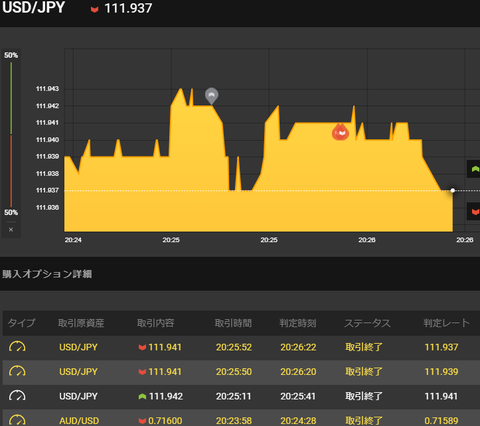Screen dimensions: 480x426
Task: Click the judgment rate 111.939 in the table
Action: click(441, 372)
